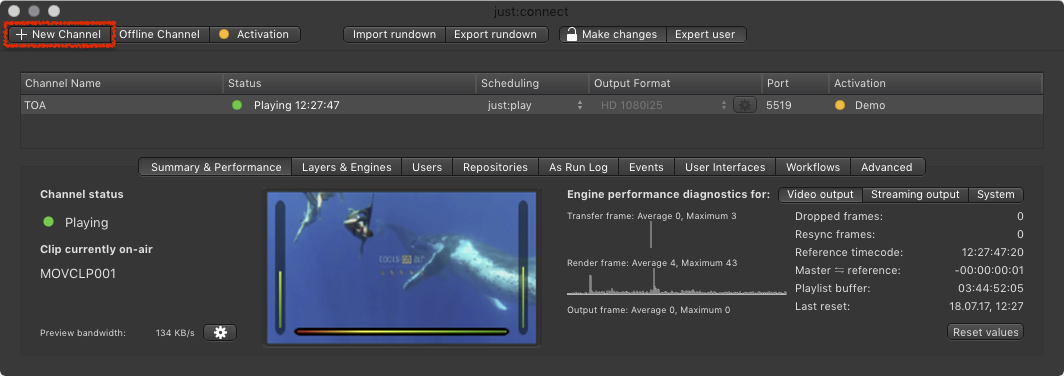Click the whale video preview thumbnail
Screen dimensions: 1064x376
(x=402, y=267)
